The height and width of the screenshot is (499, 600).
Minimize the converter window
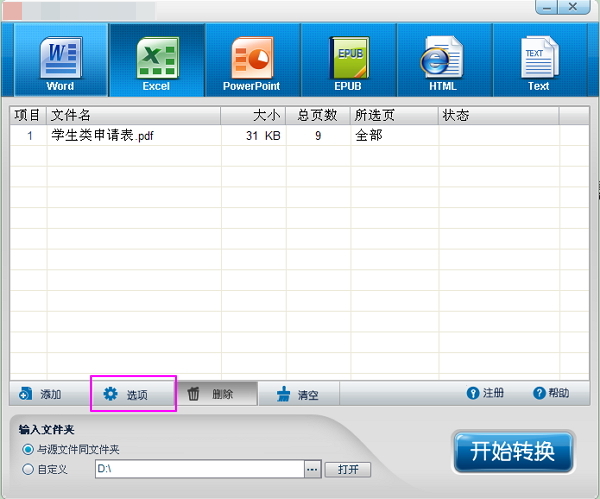[x=546, y=7]
